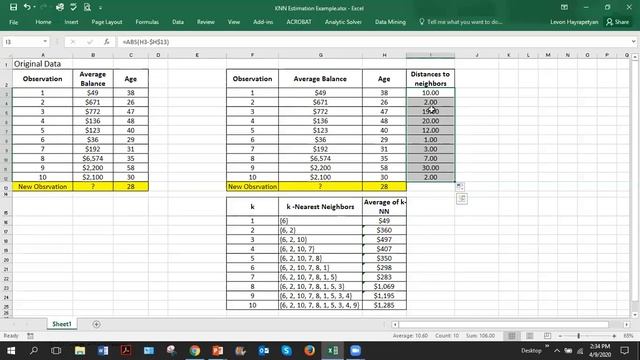Image resolution: width=640 pixels, height=360 pixels.
Task: Switch to the Insert ribbon tab
Action: click(71, 22)
